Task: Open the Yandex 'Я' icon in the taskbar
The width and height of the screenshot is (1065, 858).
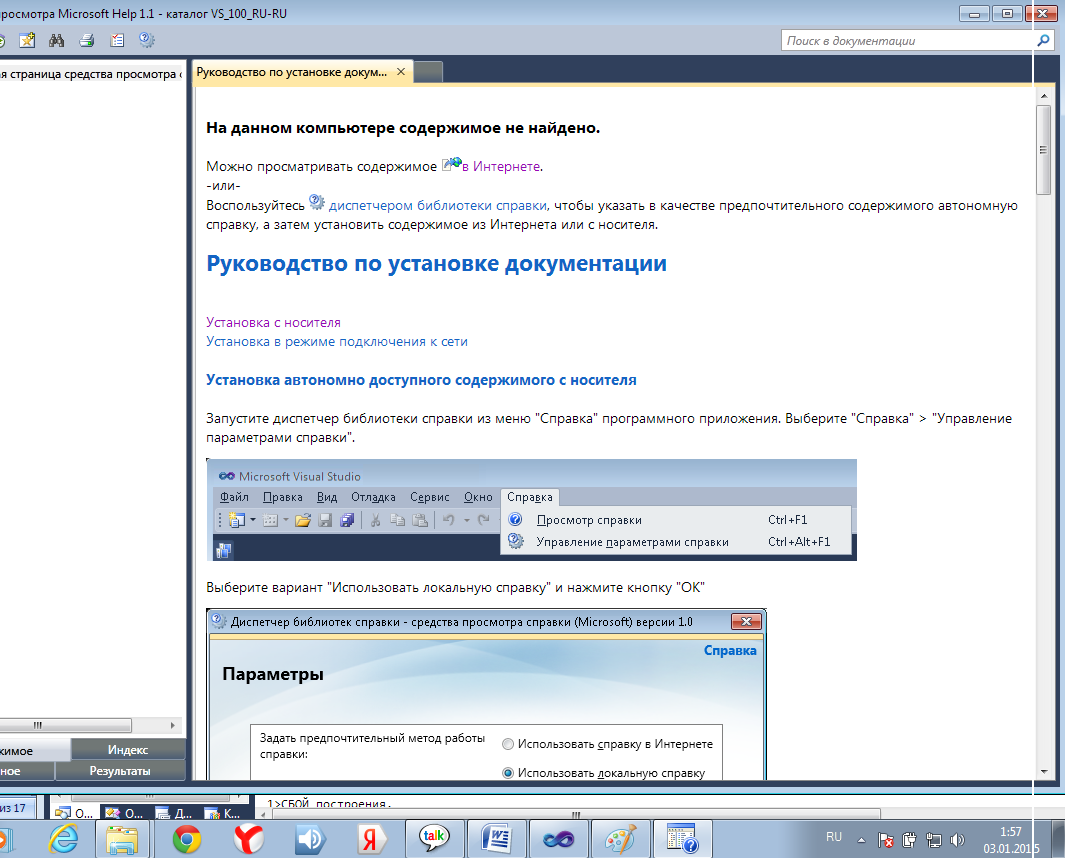Action: pyautogui.click(x=372, y=840)
